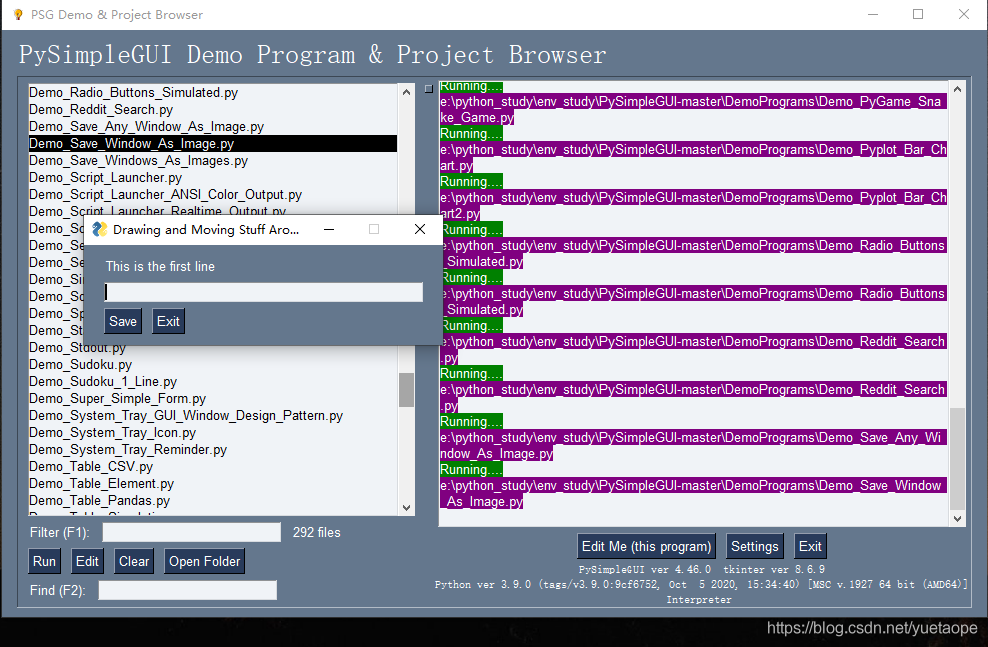Select Demo_System_Tray_GUI_Window_Design_Pattern.py
Image resolution: width=988 pixels, height=647 pixels.
coord(213,416)
